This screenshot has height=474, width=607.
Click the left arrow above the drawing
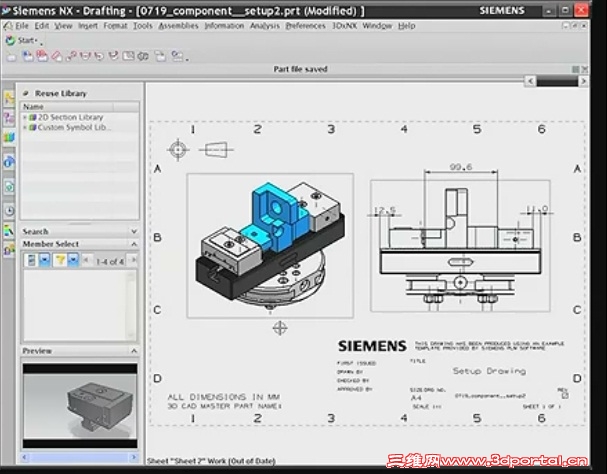530,81
